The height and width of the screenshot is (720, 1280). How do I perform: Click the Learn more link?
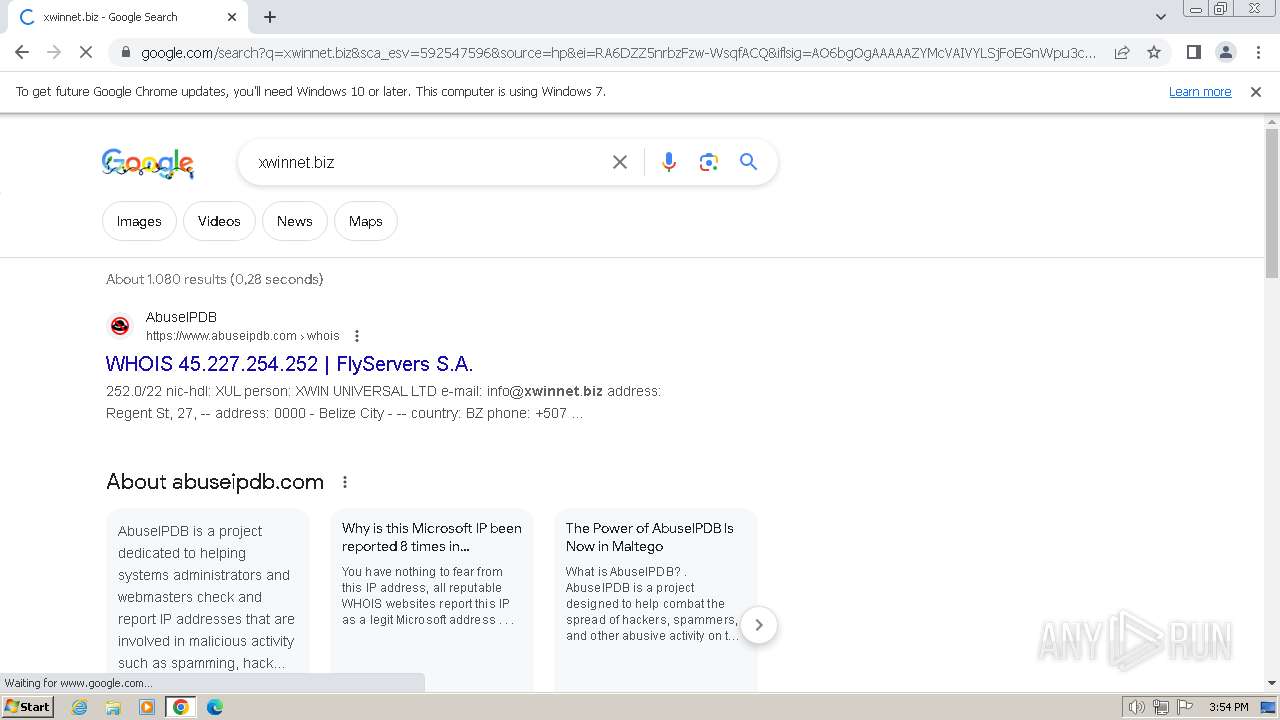point(1200,92)
